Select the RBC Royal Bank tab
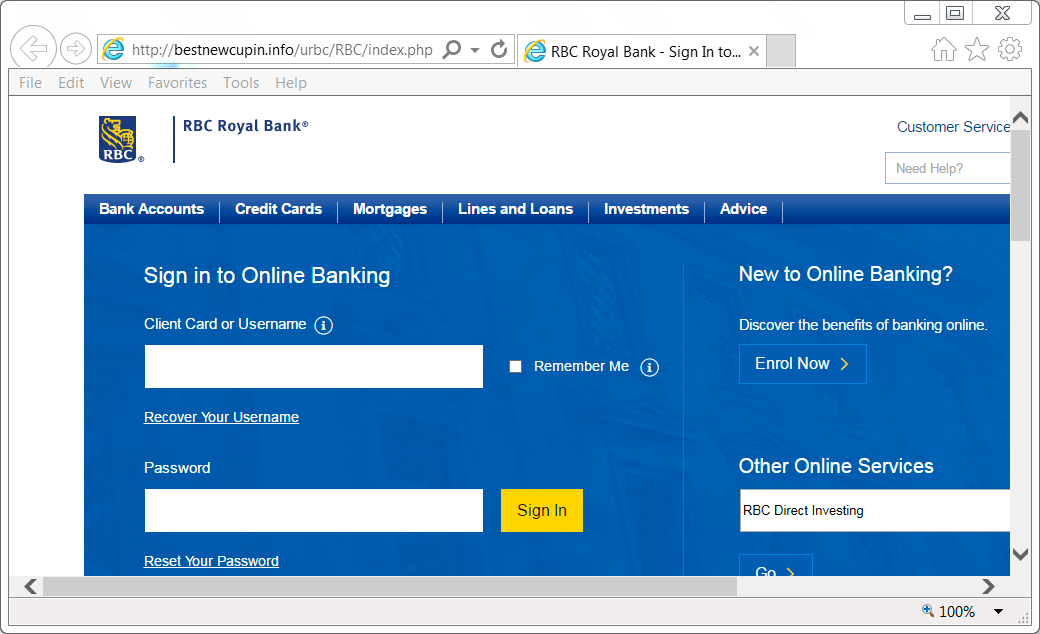The height and width of the screenshot is (634, 1040). 641,51
